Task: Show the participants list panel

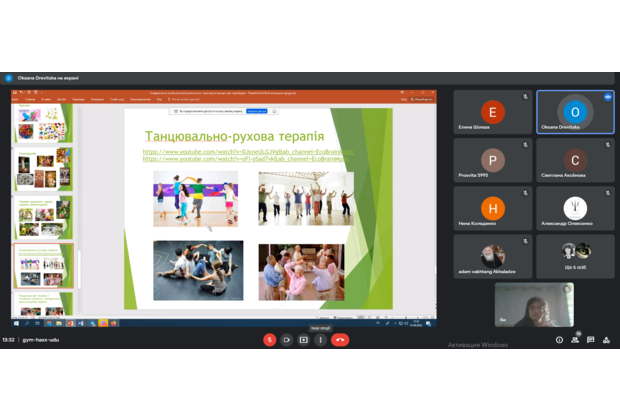Action: pos(576,340)
